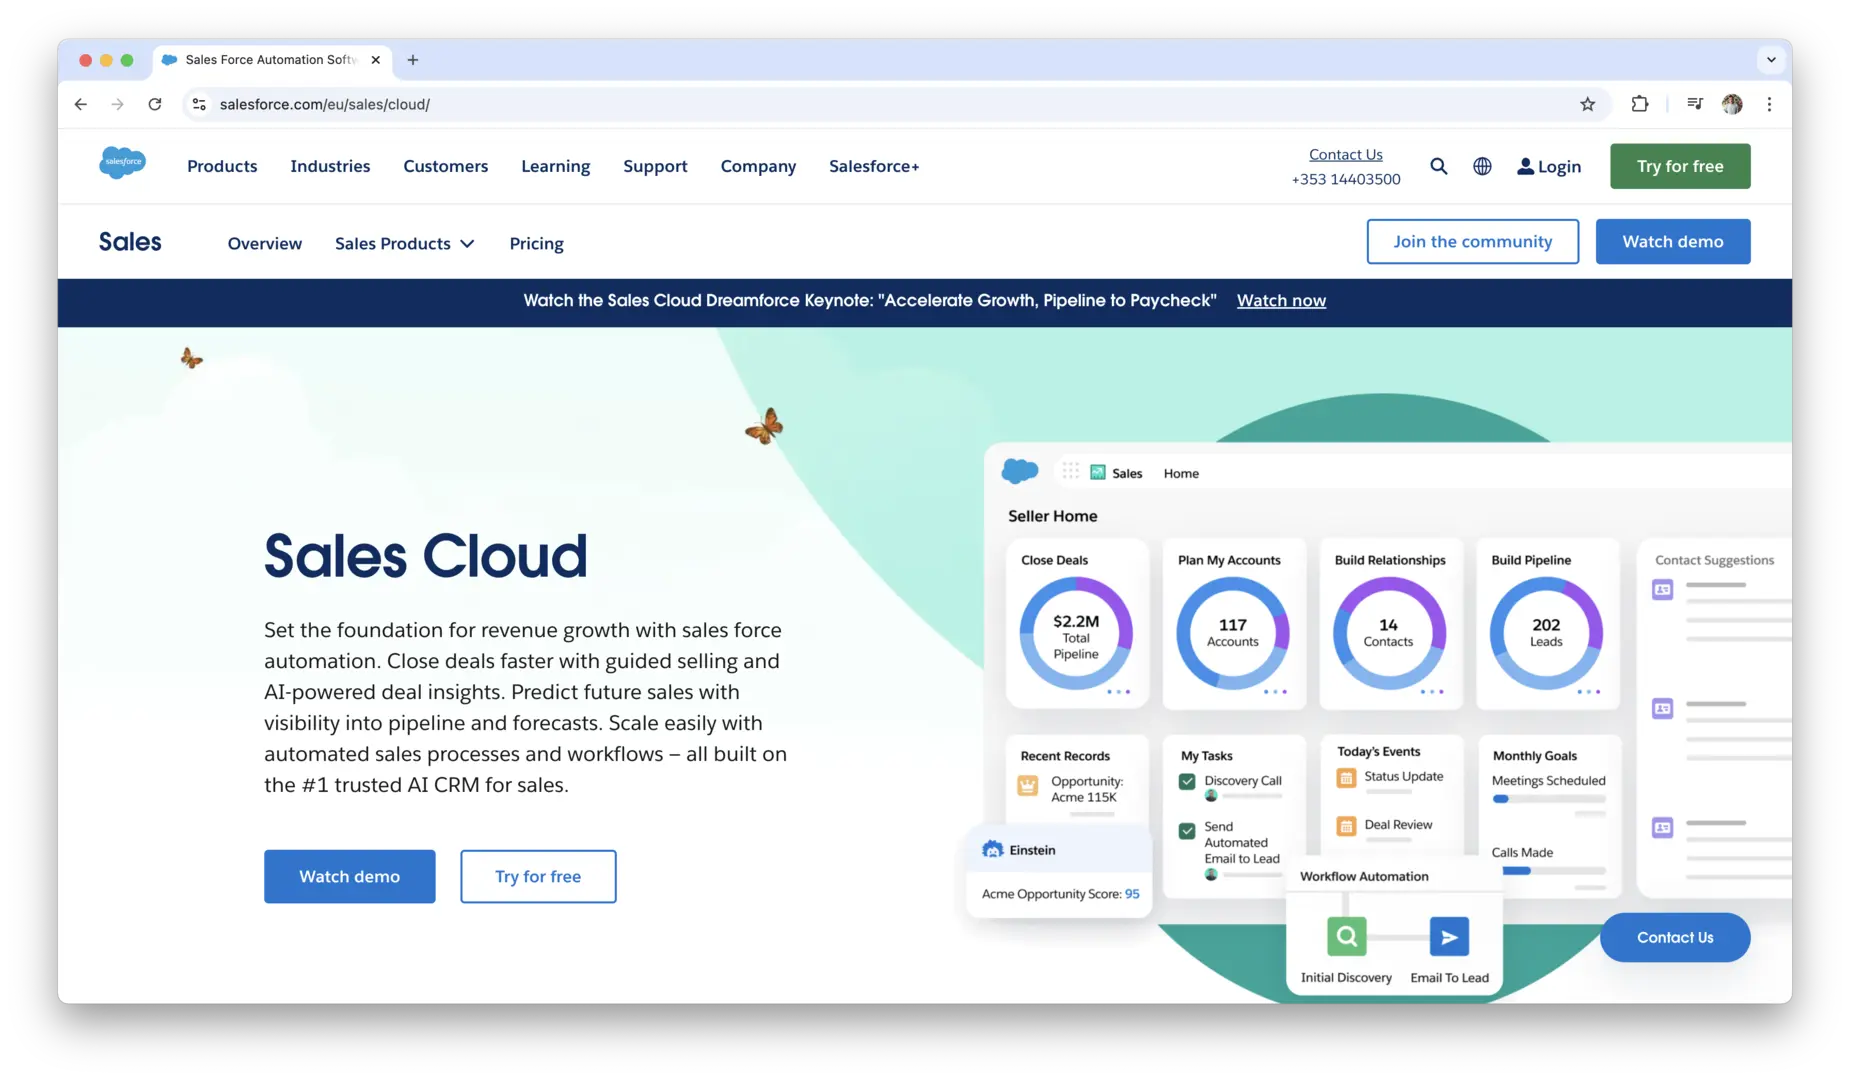Click the Watch now keynote link
Screen dimensions: 1850x1080
(1281, 300)
